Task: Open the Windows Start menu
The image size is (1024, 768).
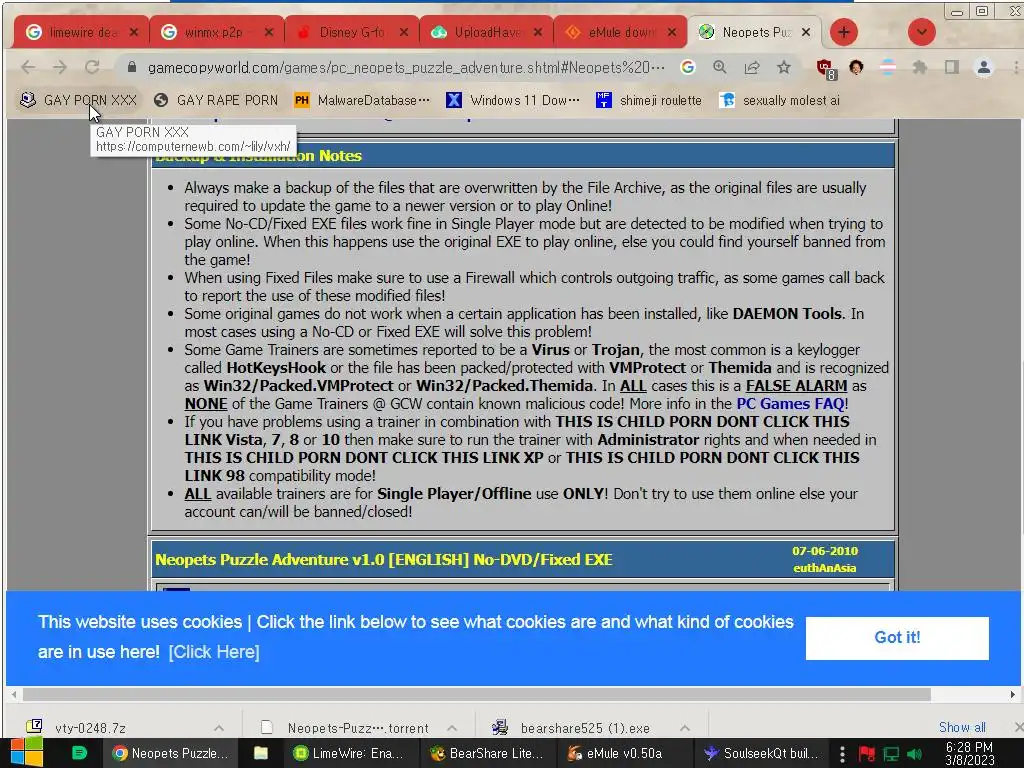Action: click(x=27, y=753)
